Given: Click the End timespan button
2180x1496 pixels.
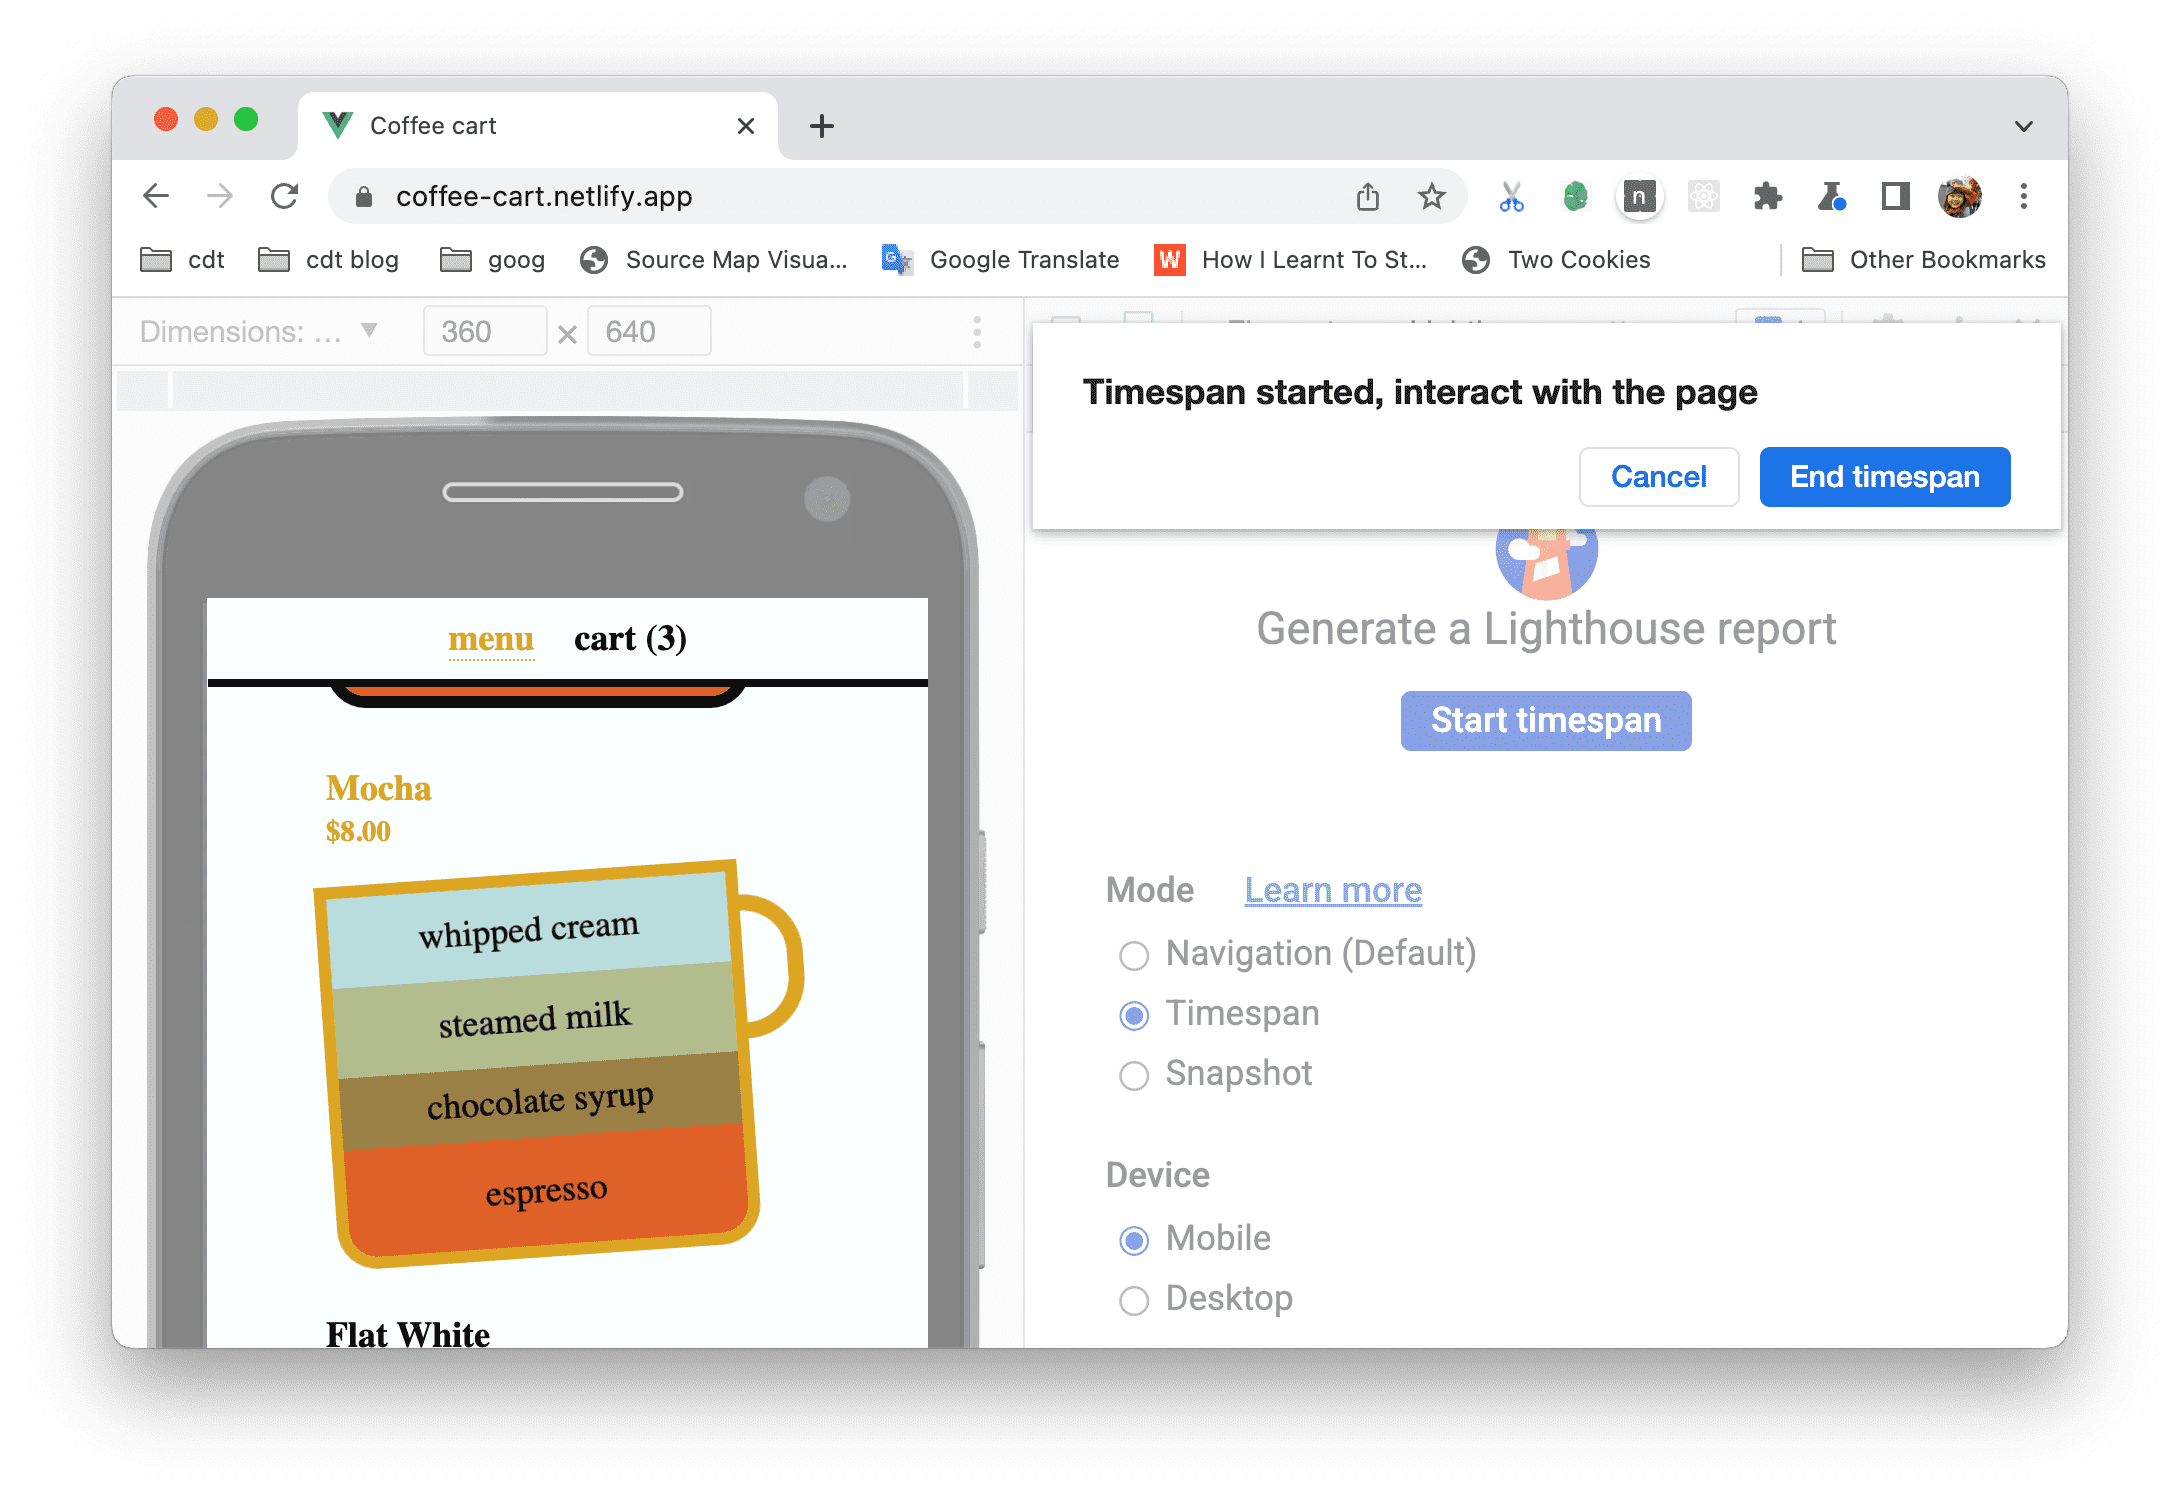Looking at the screenshot, I should tap(1885, 475).
